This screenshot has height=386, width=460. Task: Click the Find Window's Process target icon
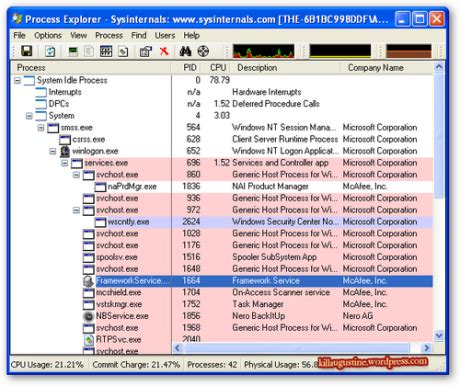pyautogui.click(x=203, y=51)
